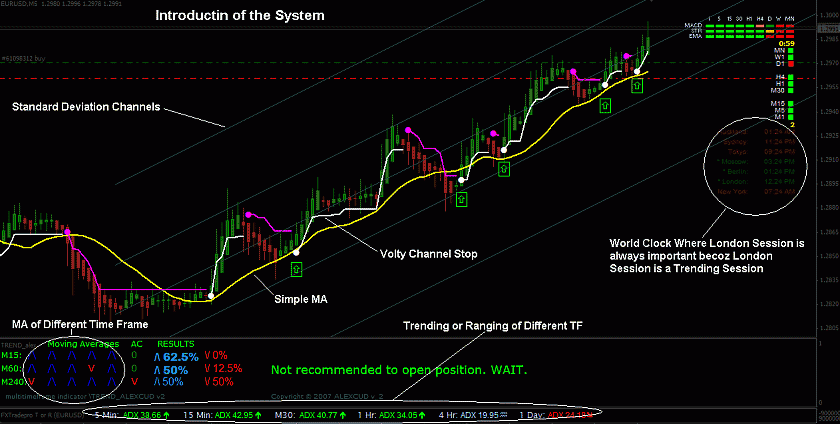The width and height of the screenshot is (840, 424).
Task: Click the EURUSD,M5 chart title text
Action: click(19, 4)
